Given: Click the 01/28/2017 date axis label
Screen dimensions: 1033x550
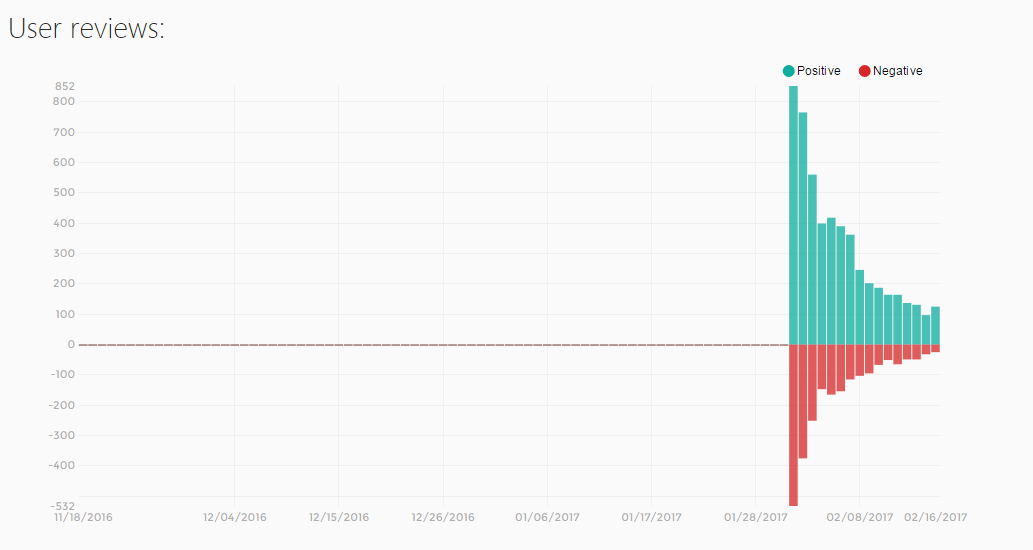Looking at the screenshot, I should coord(756,517).
